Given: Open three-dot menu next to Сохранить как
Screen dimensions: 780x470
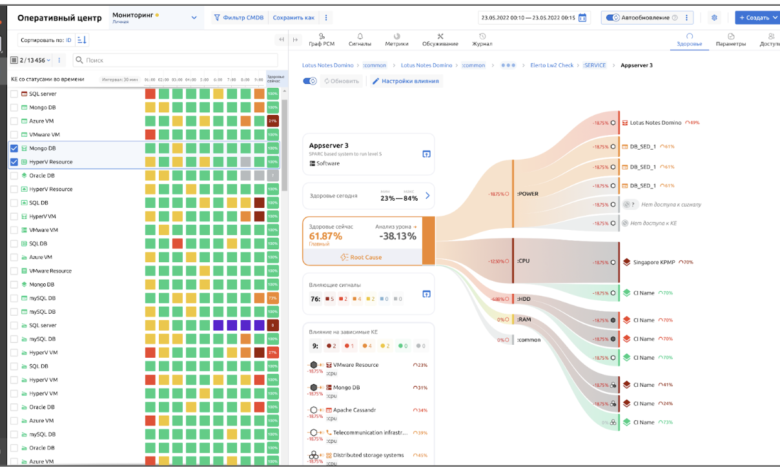Looking at the screenshot, I should [326, 17].
